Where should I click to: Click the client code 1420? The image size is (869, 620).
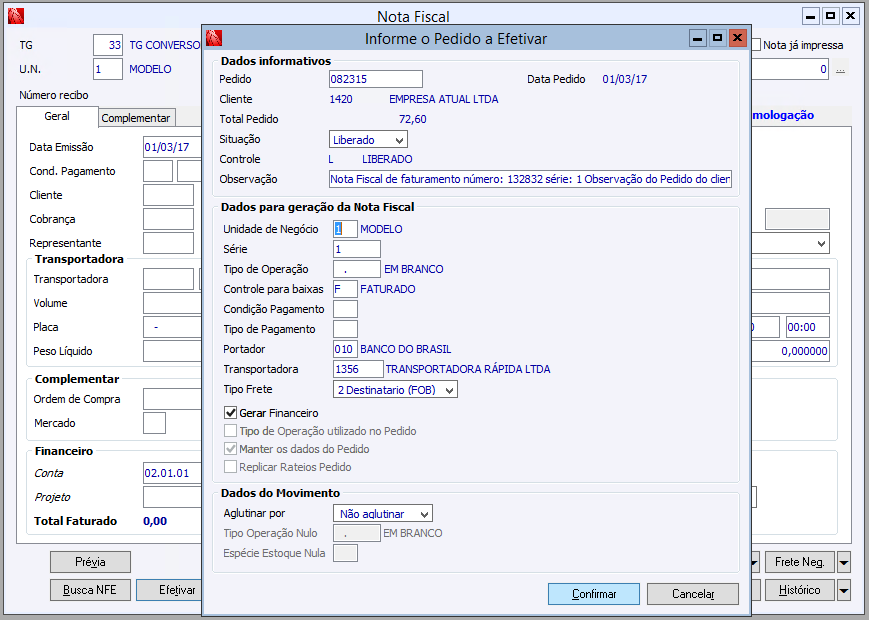coord(341,99)
